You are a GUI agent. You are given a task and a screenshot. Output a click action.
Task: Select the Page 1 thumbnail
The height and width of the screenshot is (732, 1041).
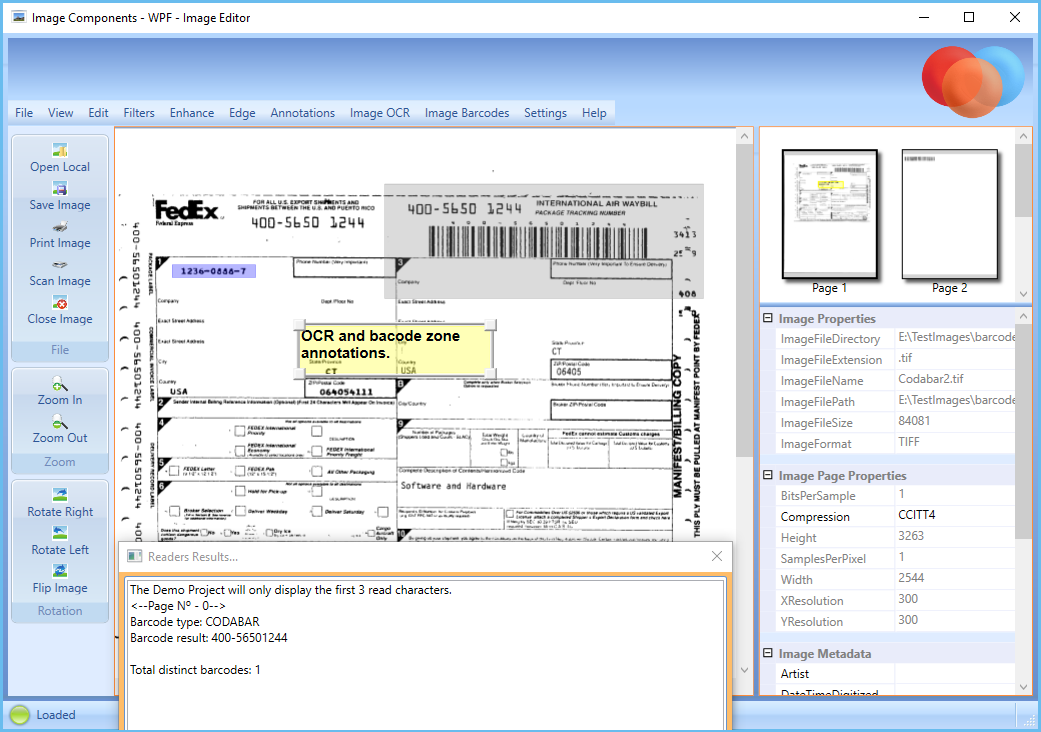point(829,214)
